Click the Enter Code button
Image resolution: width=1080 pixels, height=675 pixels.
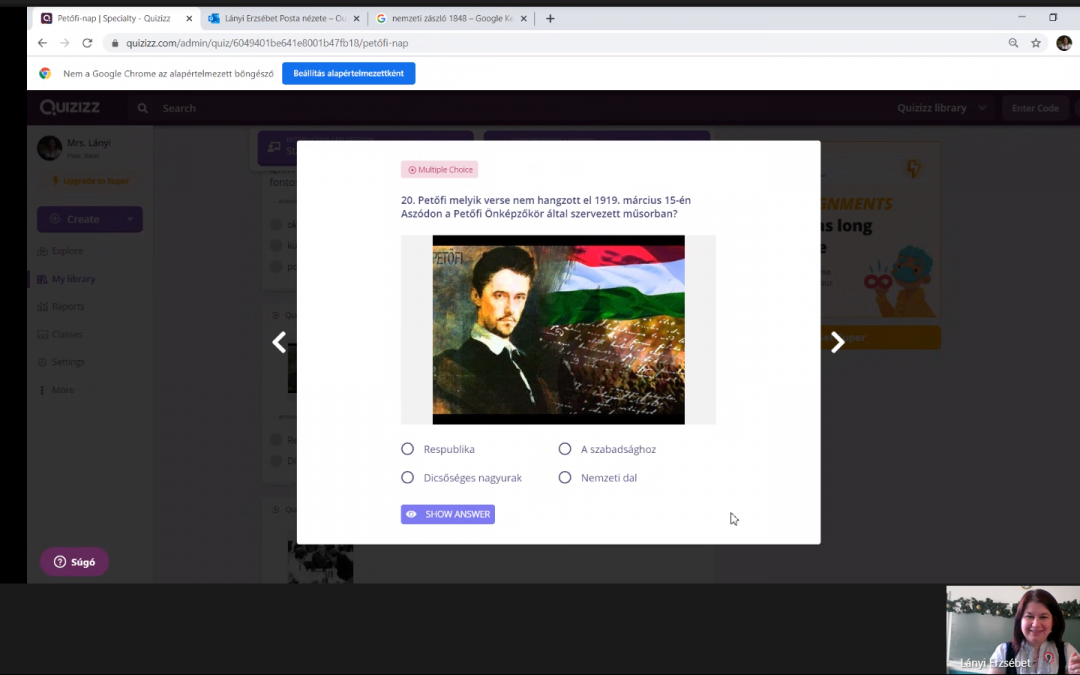point(1035,108)
